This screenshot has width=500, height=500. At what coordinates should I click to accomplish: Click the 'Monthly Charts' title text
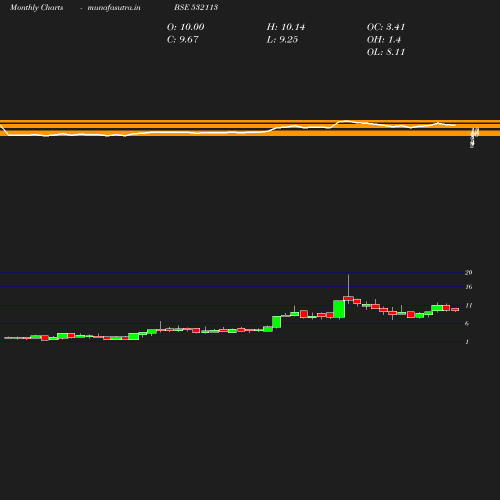(36, 7)
